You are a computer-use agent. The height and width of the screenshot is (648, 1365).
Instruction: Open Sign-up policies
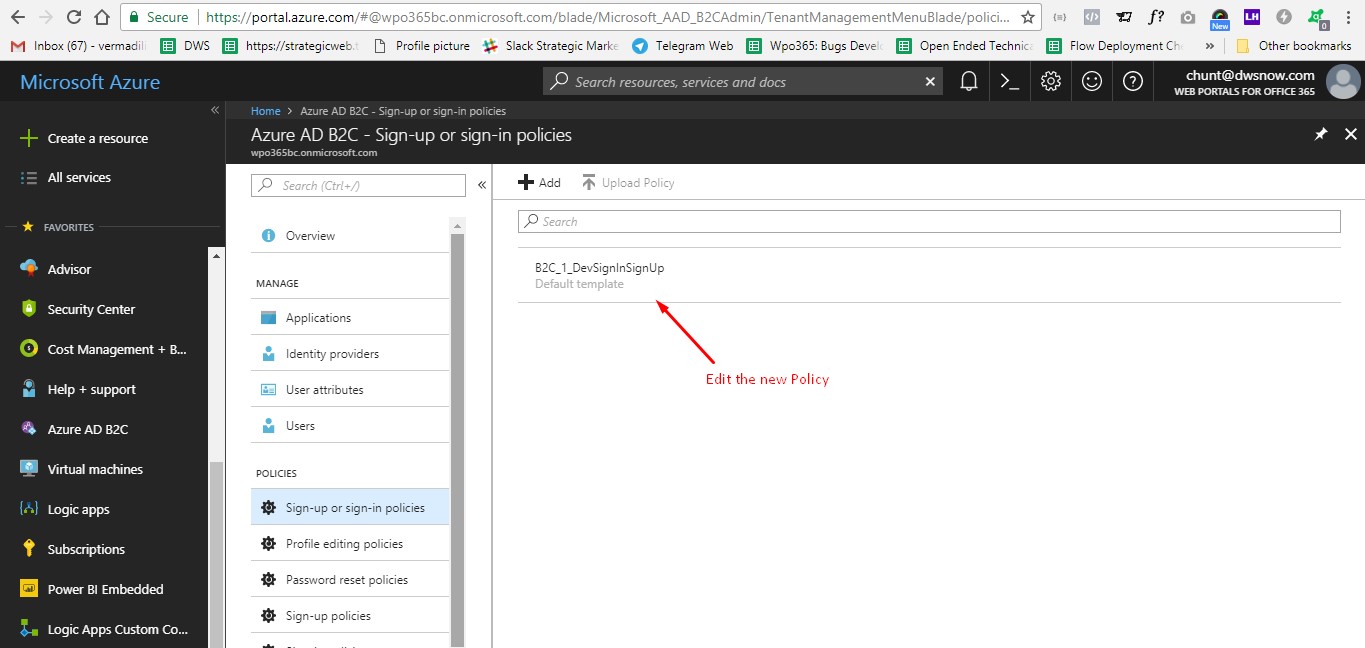coord(350,616)
